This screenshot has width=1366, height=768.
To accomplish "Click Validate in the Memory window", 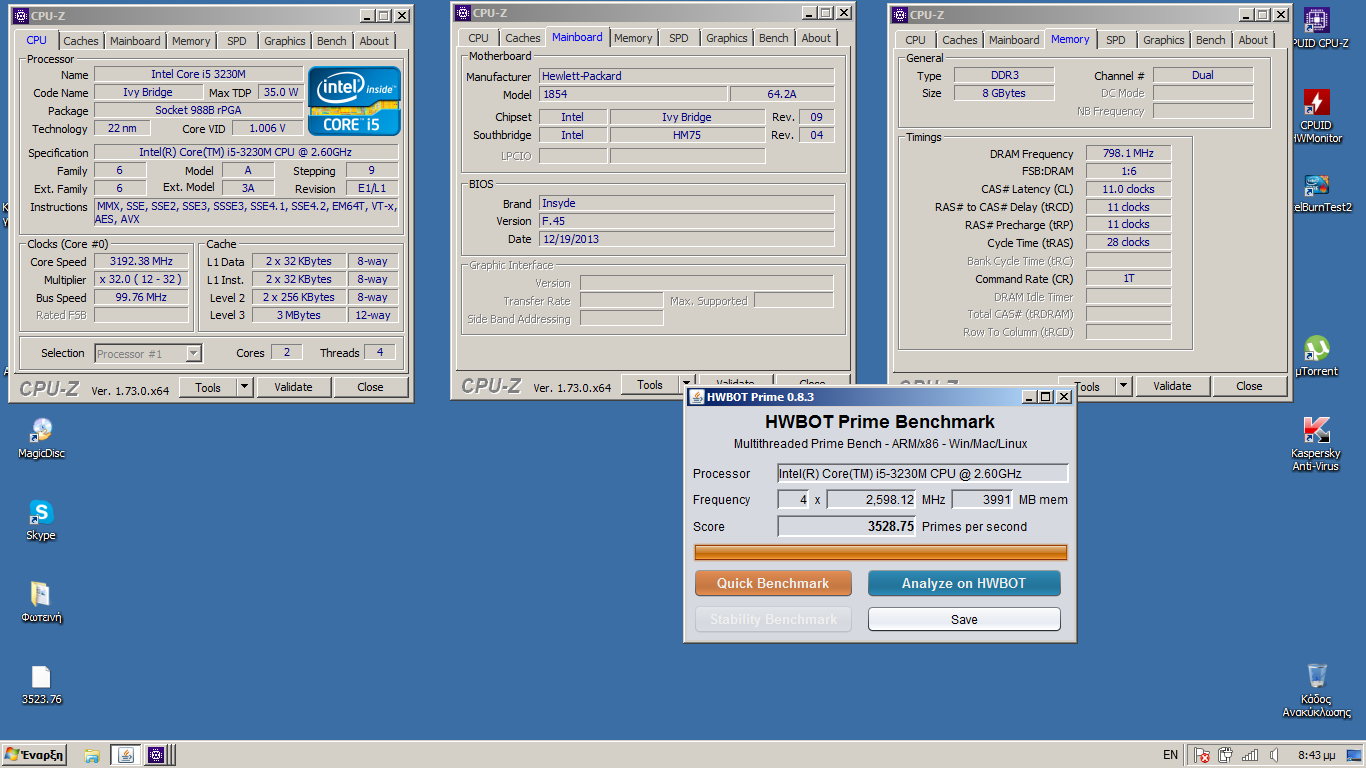I will click(1173, 386).
